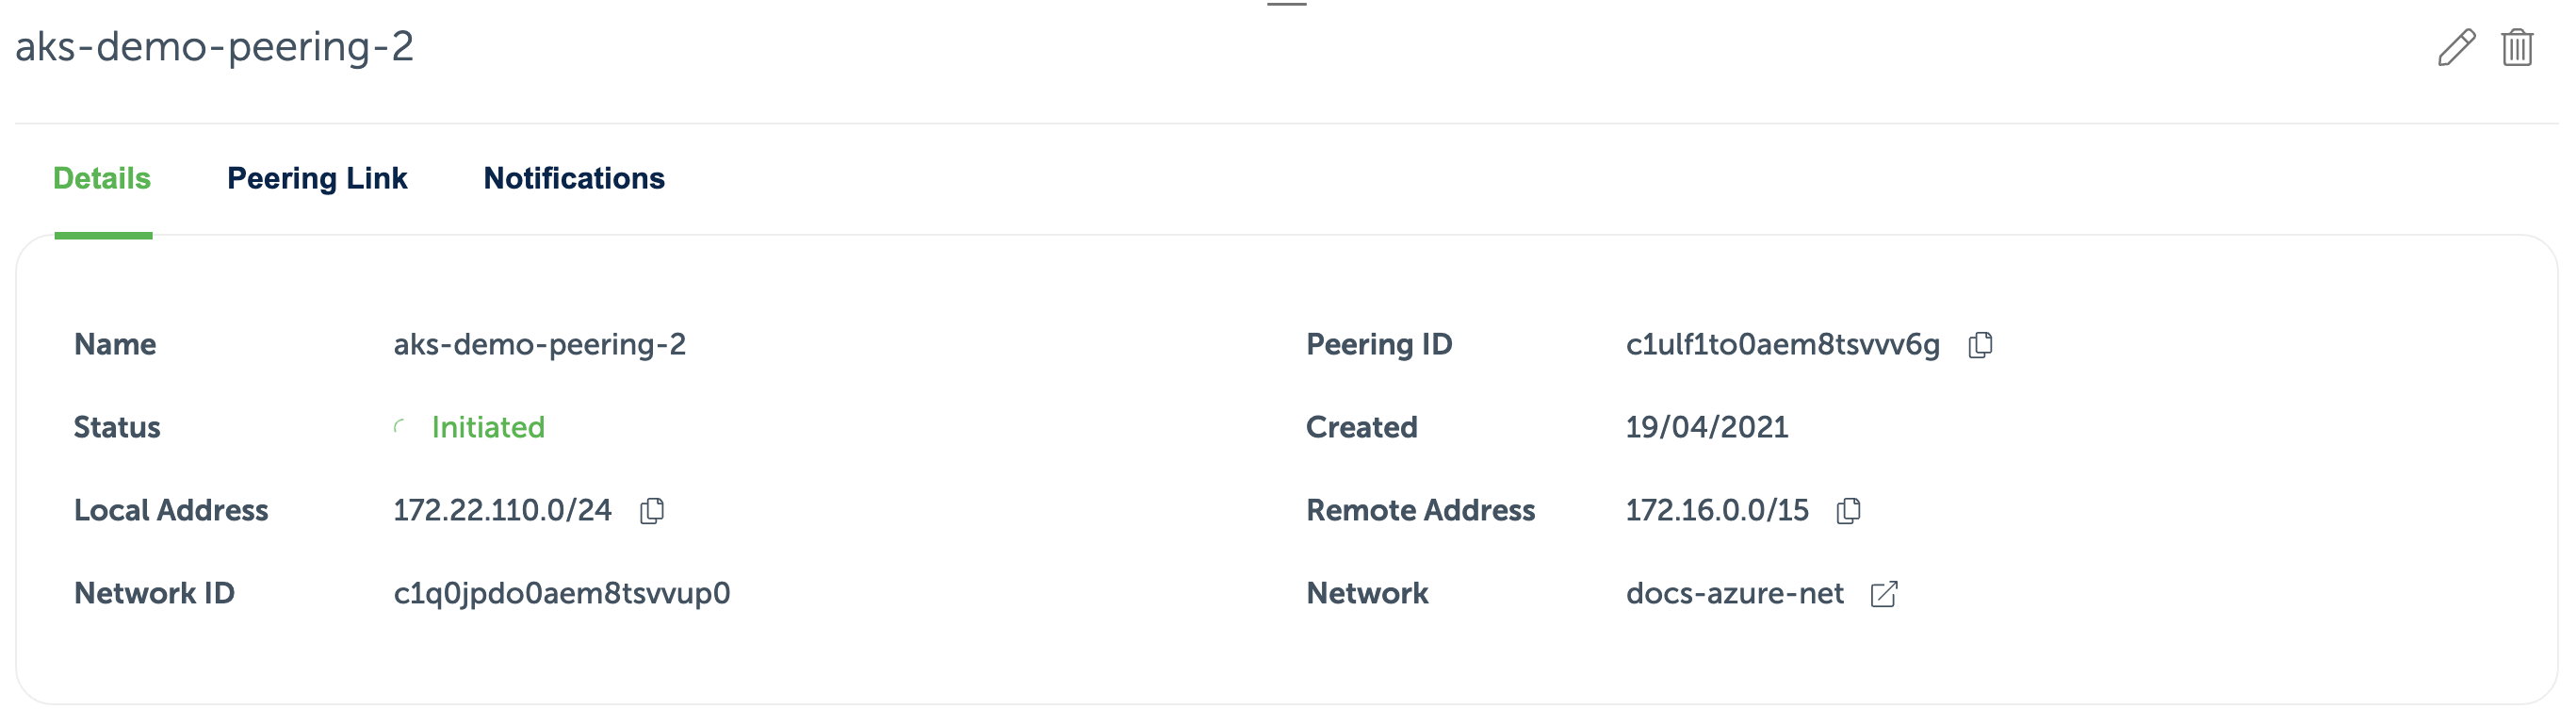Open the Notifications tab
This screenshot has height=726, width=2576.
[574, 178]
